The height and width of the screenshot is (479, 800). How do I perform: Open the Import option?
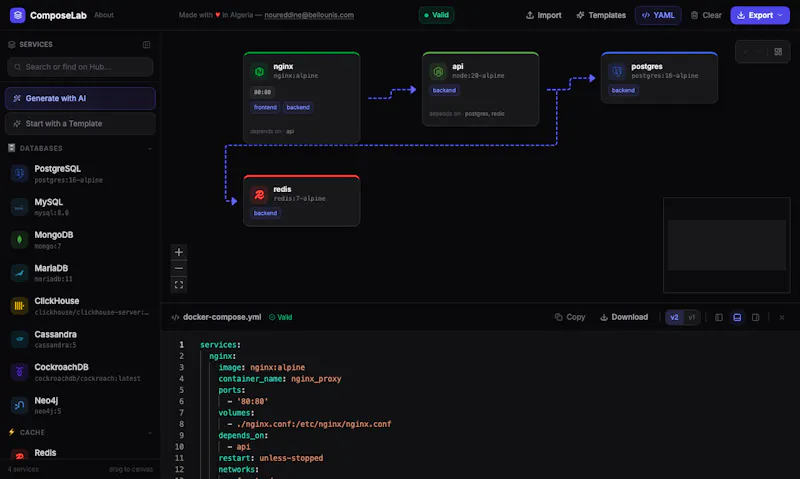coord(544,15)
